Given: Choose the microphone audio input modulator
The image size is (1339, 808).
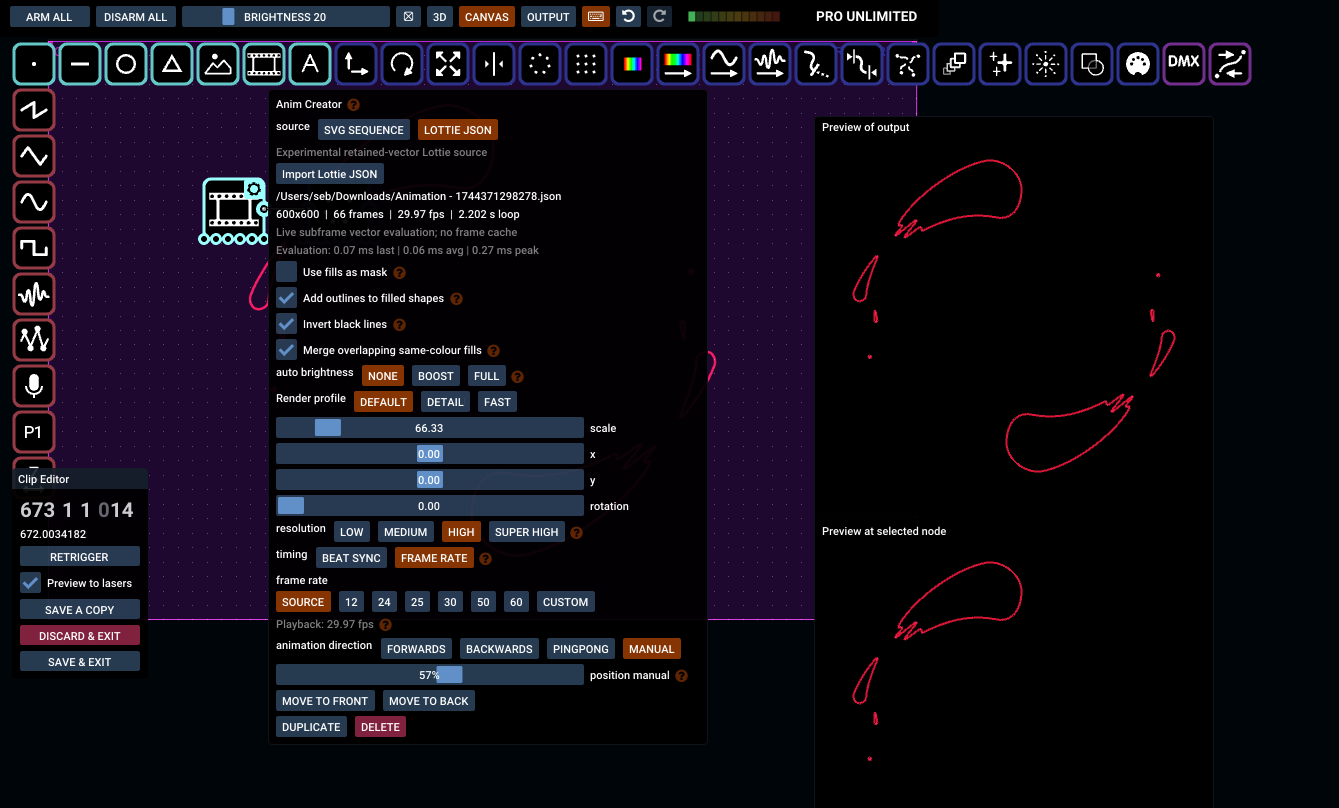Looking at the screenshot, I should (x=34, y=386).
